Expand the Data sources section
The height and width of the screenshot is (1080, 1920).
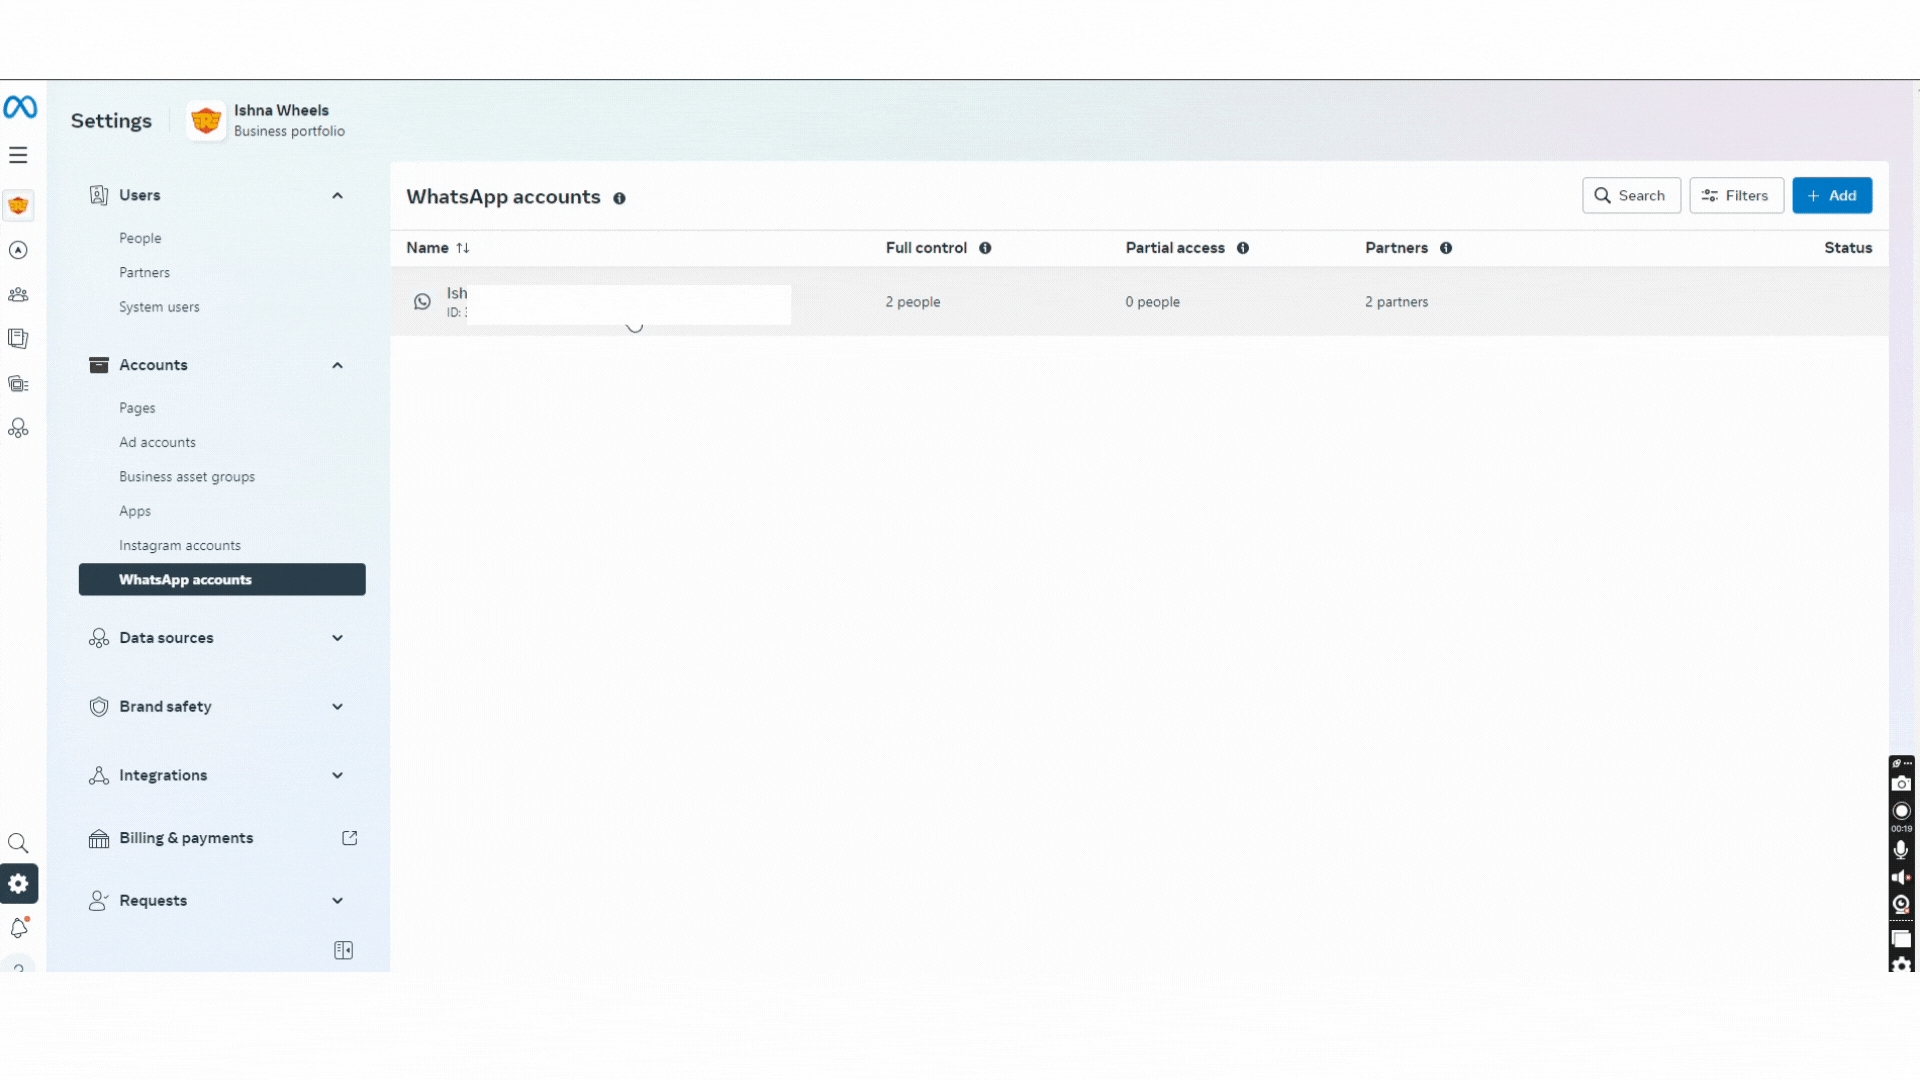point(337,638)
